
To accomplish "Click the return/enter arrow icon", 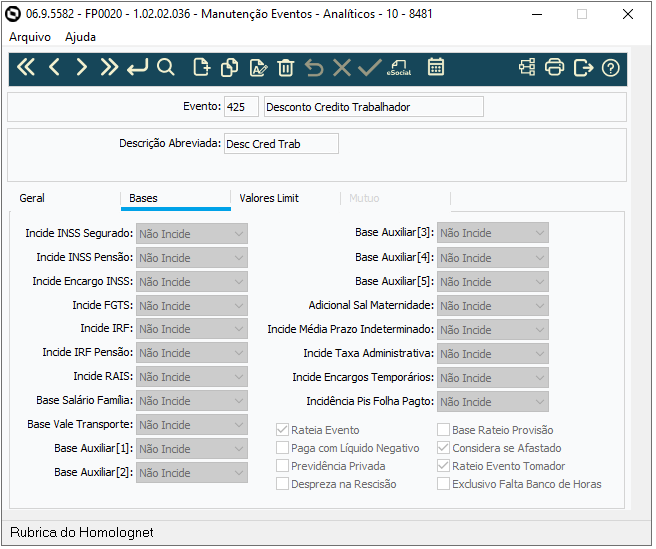I will pos(138,67).
